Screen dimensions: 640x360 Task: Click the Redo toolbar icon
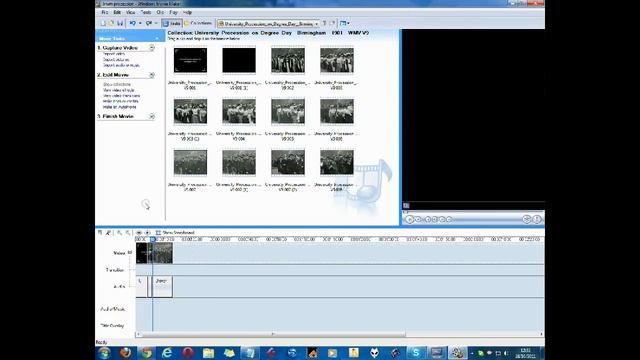click(x=149, y=24)
